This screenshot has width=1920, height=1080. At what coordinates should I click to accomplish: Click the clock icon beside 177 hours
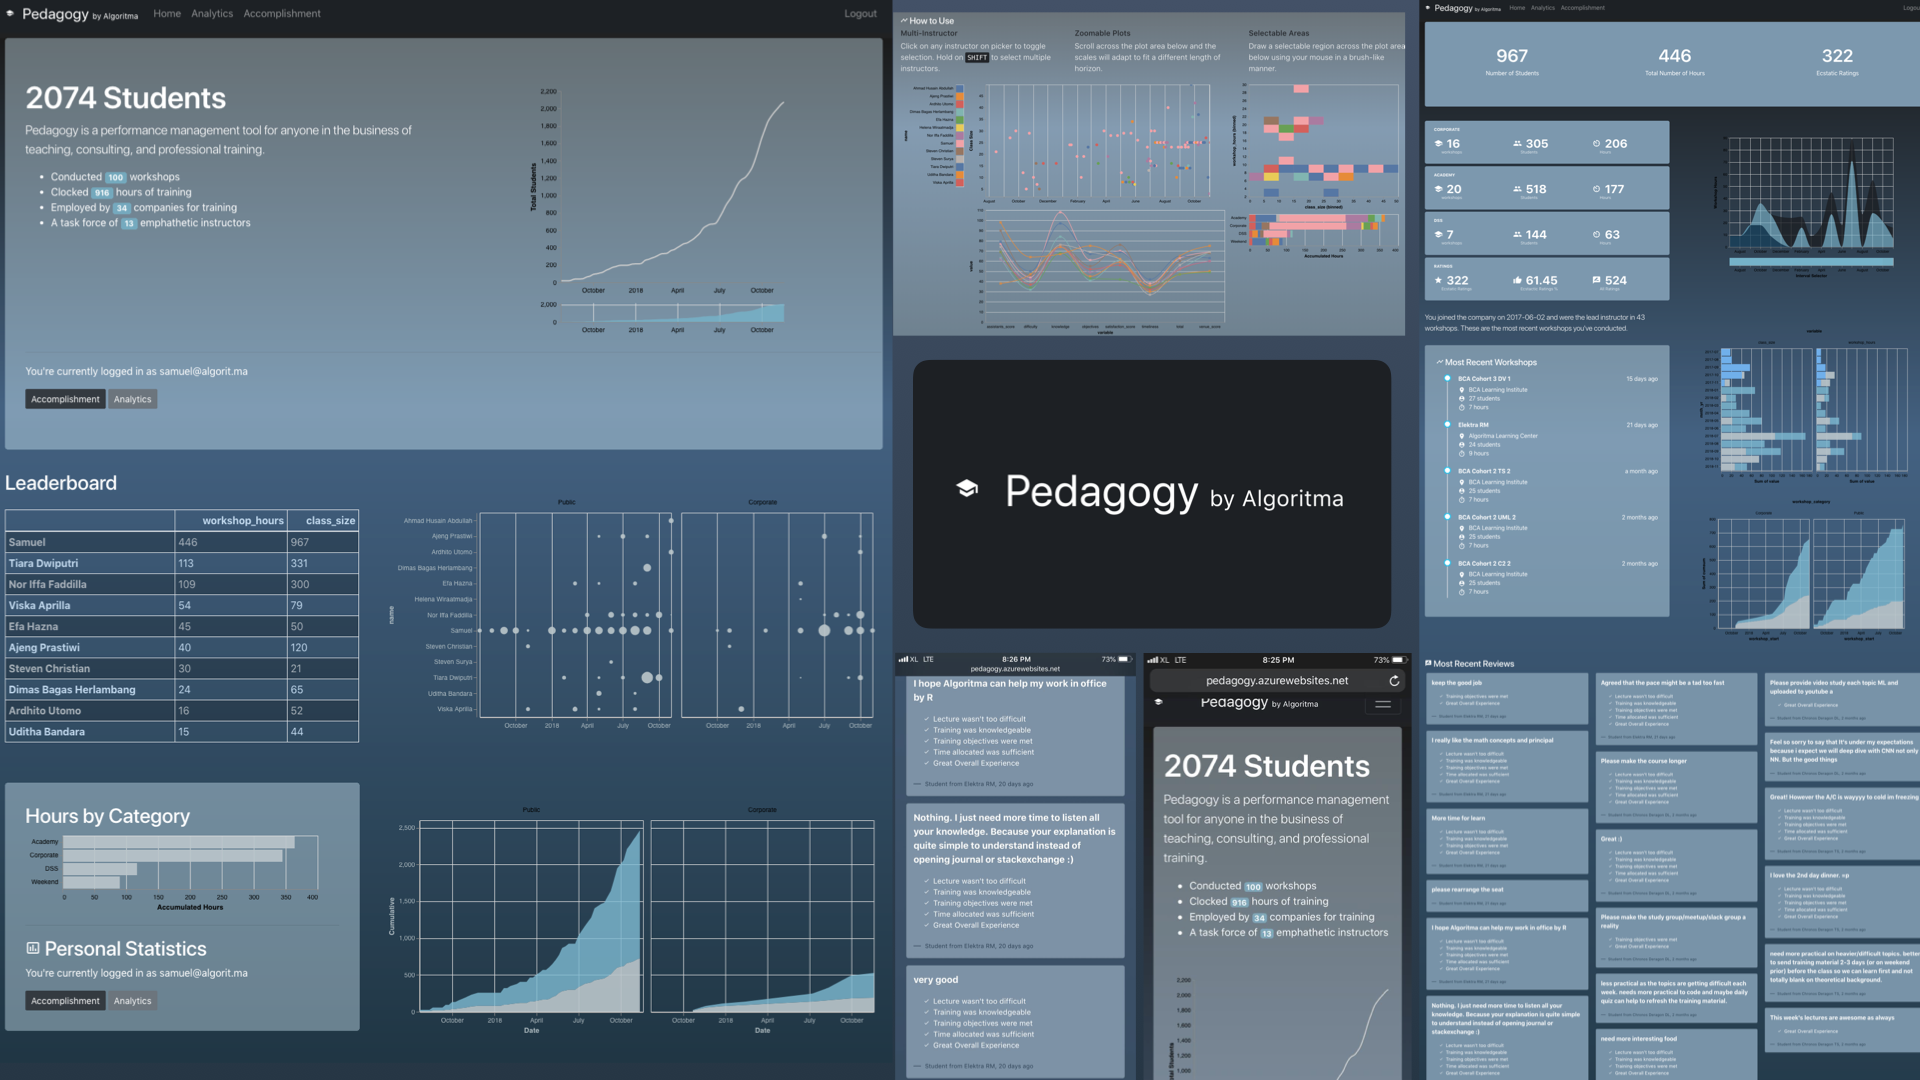coord(1596,189)
